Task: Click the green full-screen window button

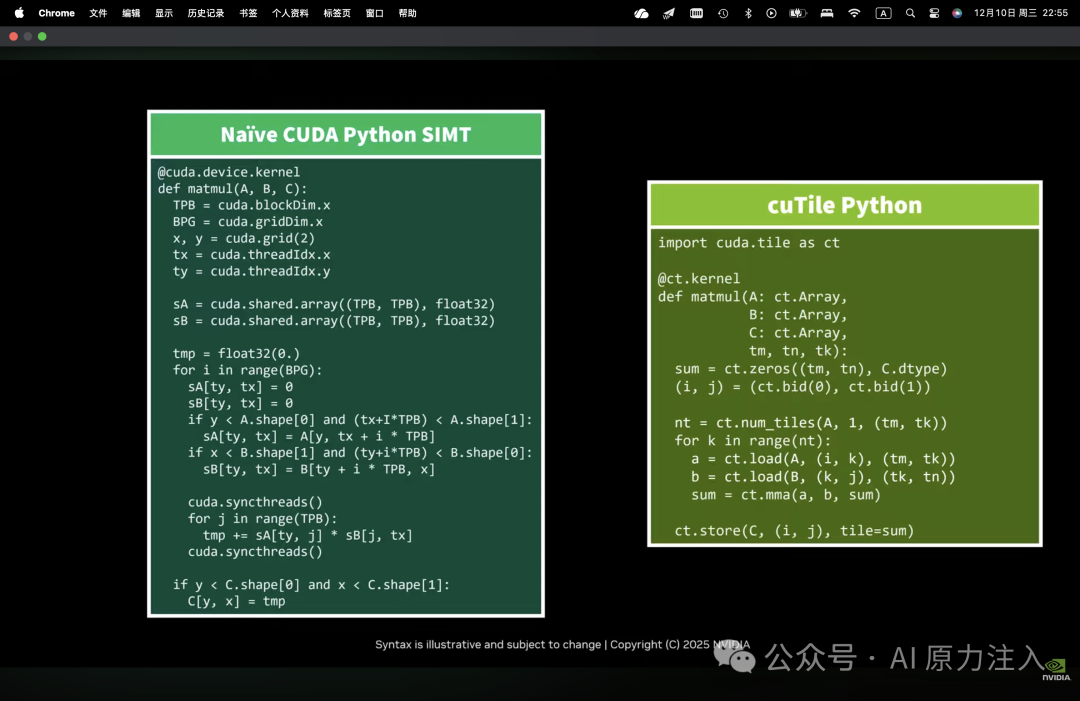Action: (42, 36)
